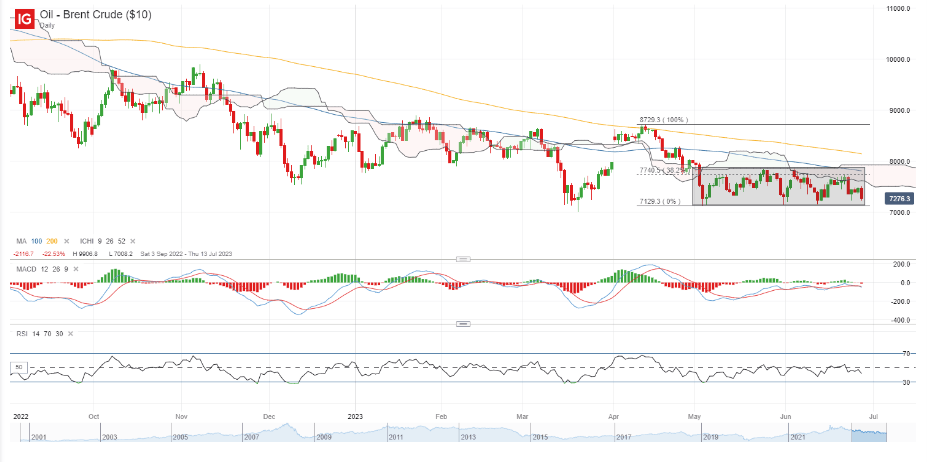The width and height of the screenshot is (927, 462).
Task: Select the 8729.3 (100%) Fibonacci label
Action: tap(663, 120)
